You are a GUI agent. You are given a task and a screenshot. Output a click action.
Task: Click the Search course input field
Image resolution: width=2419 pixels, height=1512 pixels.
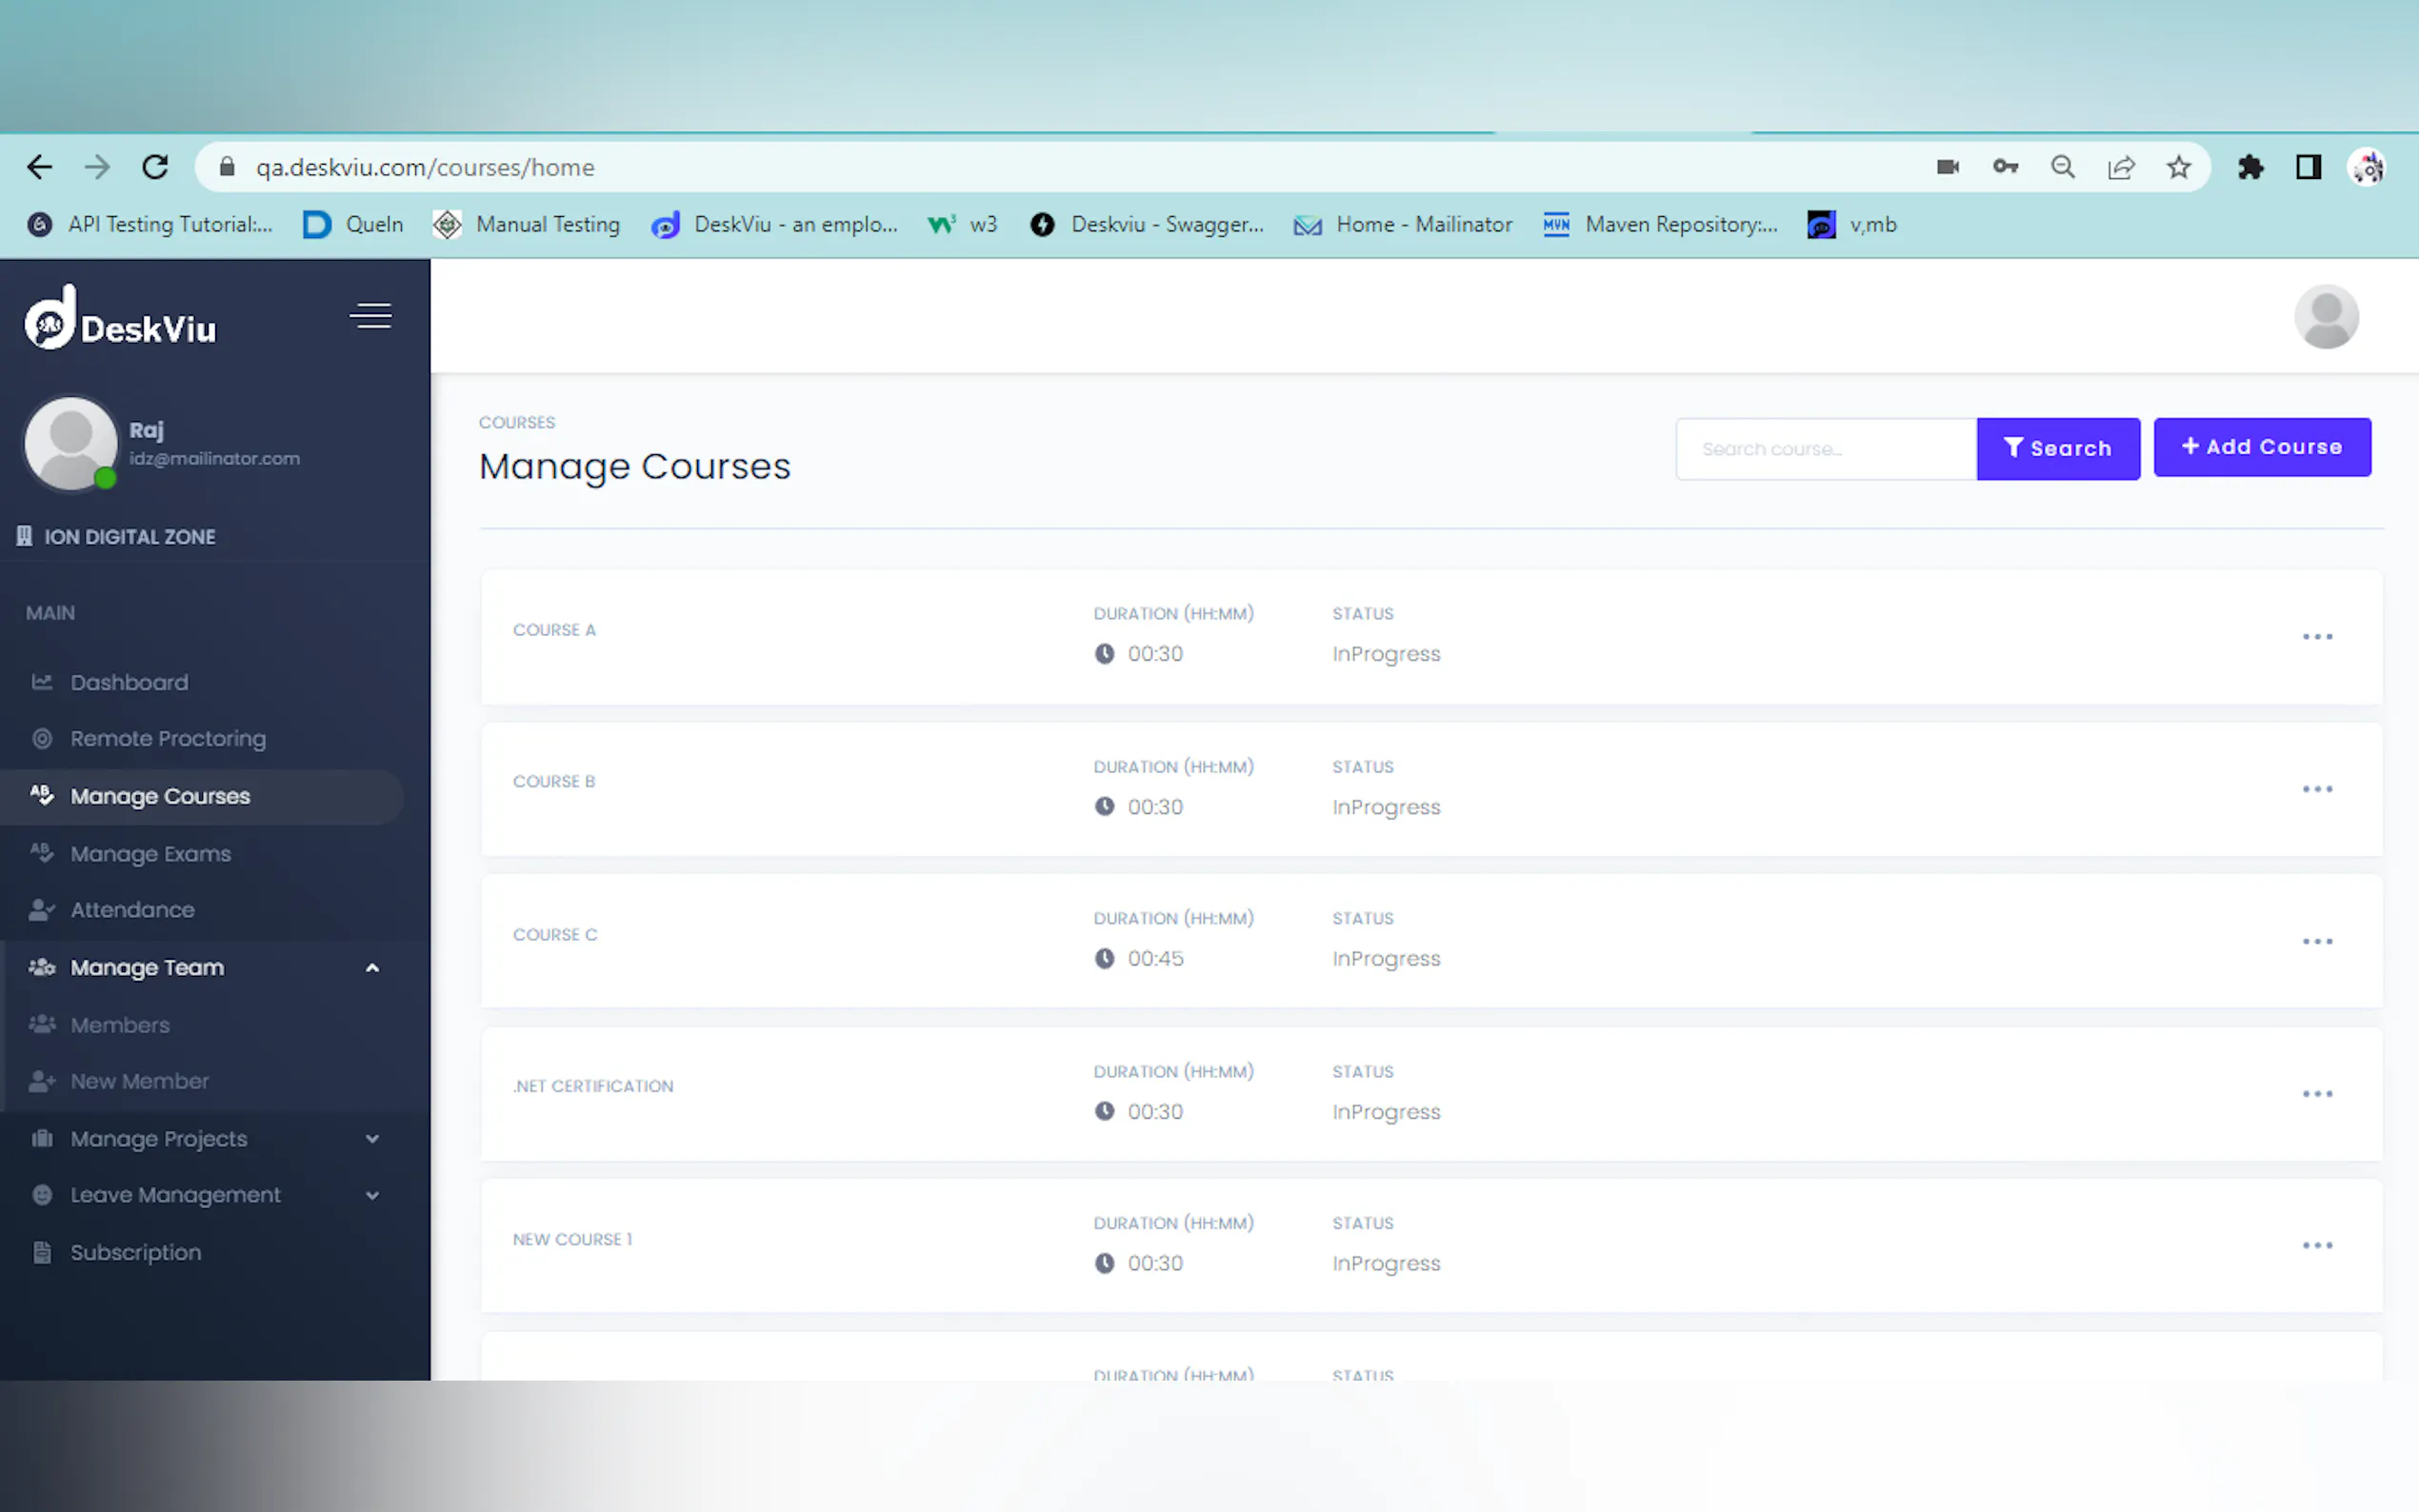1825,449
